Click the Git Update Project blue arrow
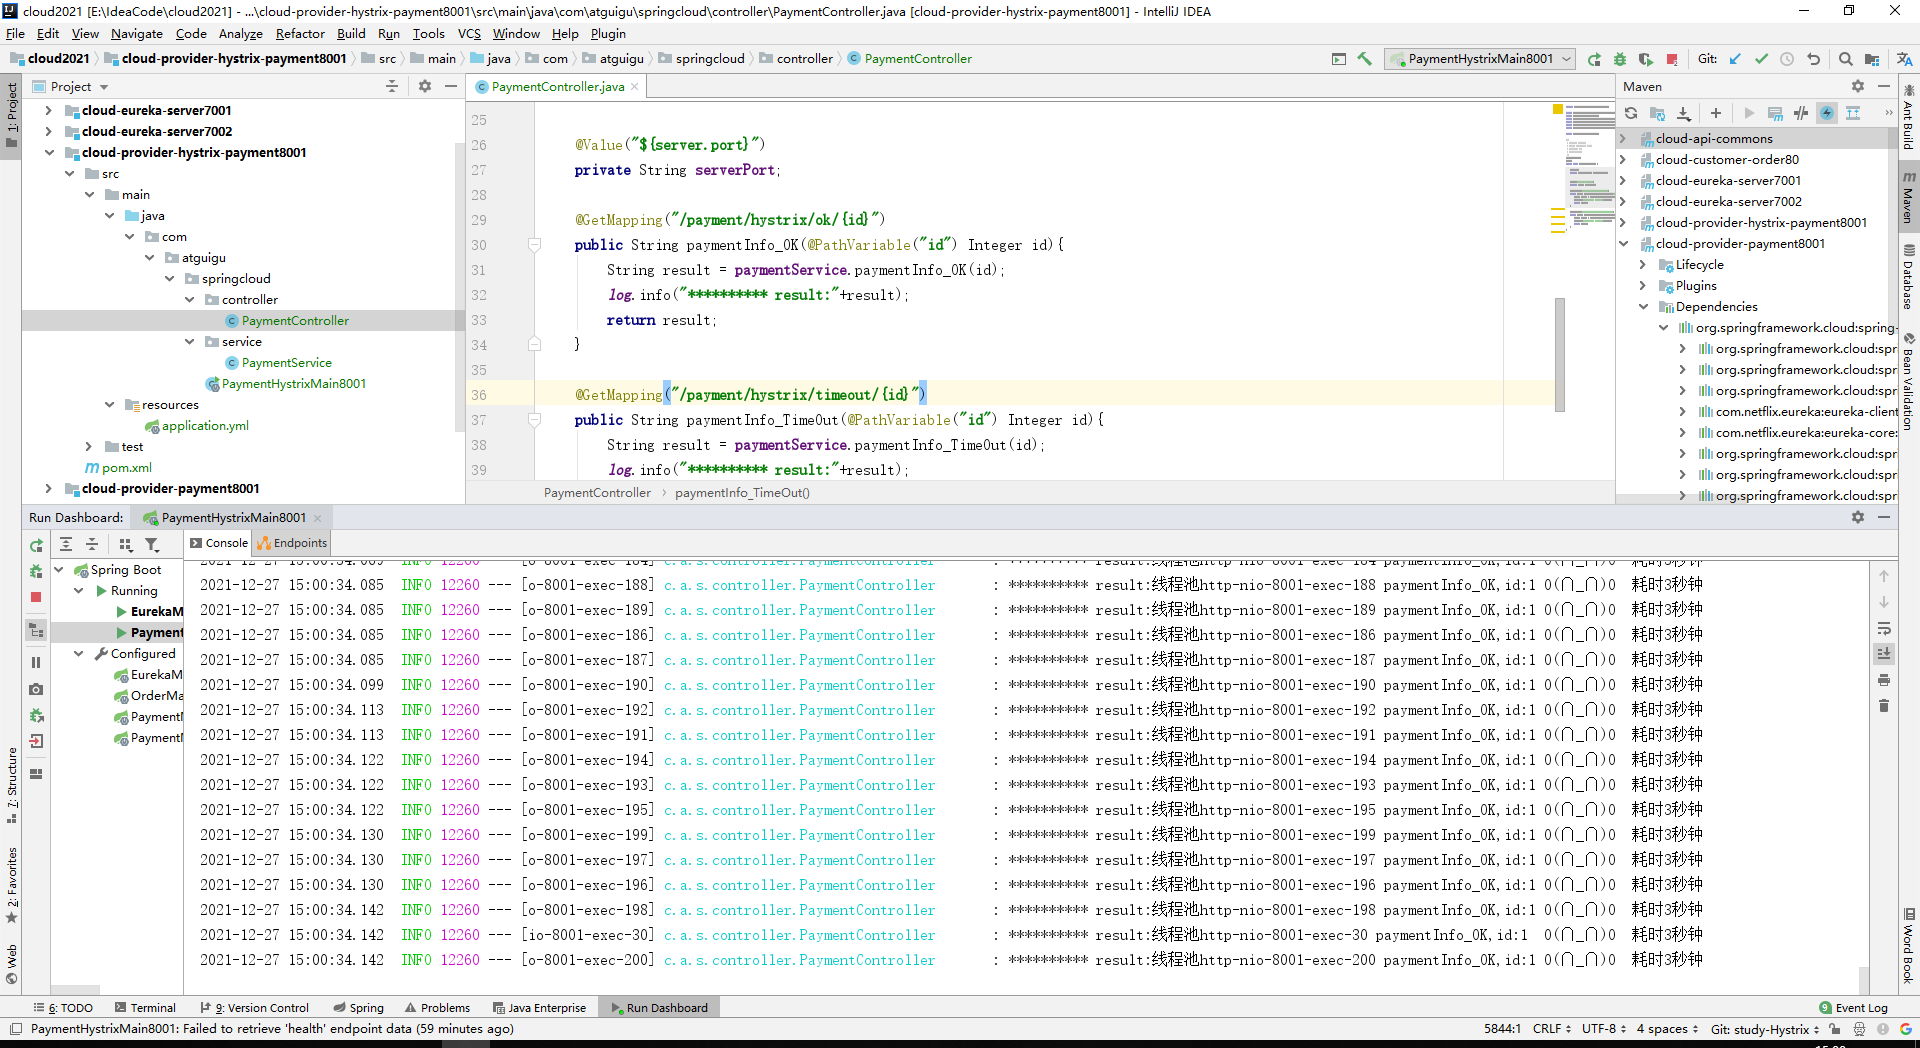The height and width of the screenshot is (1048, 1920). point(1735,59)
